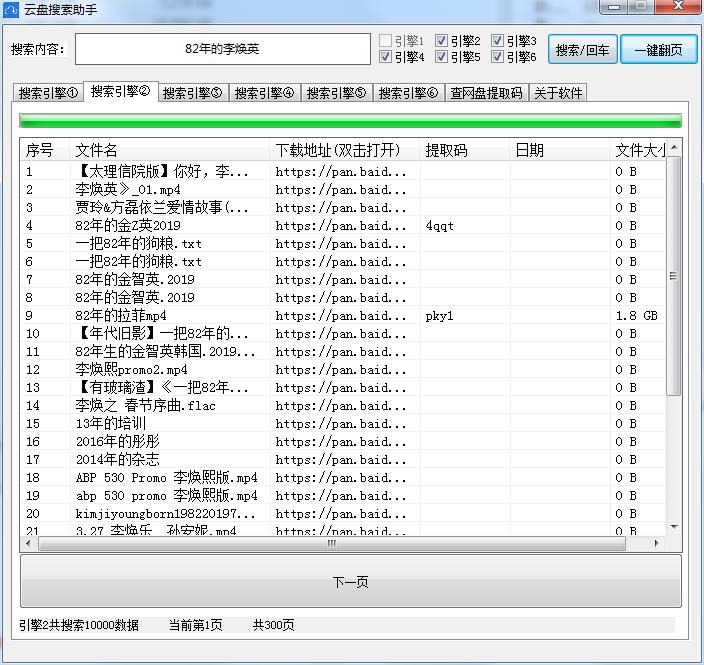
Task: Click the 序号 column header
Action: coord(45,150)
